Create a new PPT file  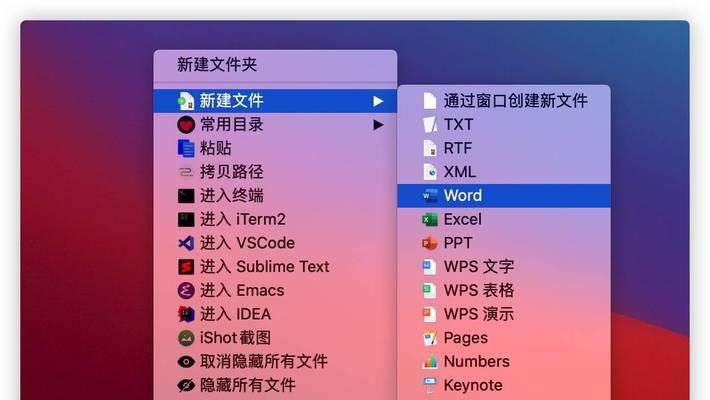tap(504, 243)
